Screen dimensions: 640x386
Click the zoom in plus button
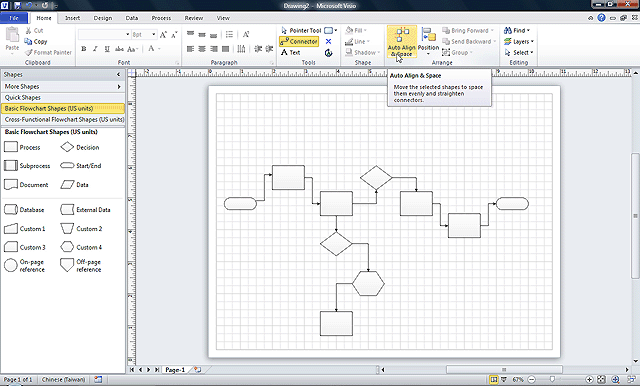589,379
